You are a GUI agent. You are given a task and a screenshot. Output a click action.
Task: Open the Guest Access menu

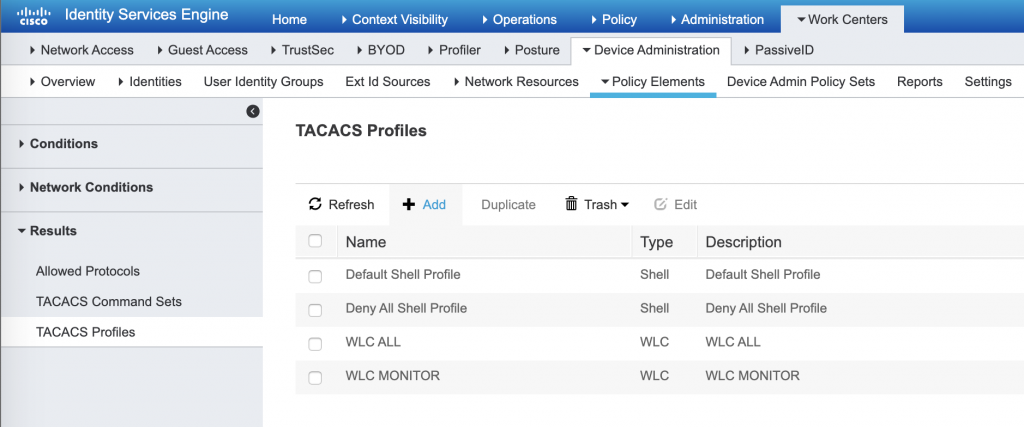(202, 50)
